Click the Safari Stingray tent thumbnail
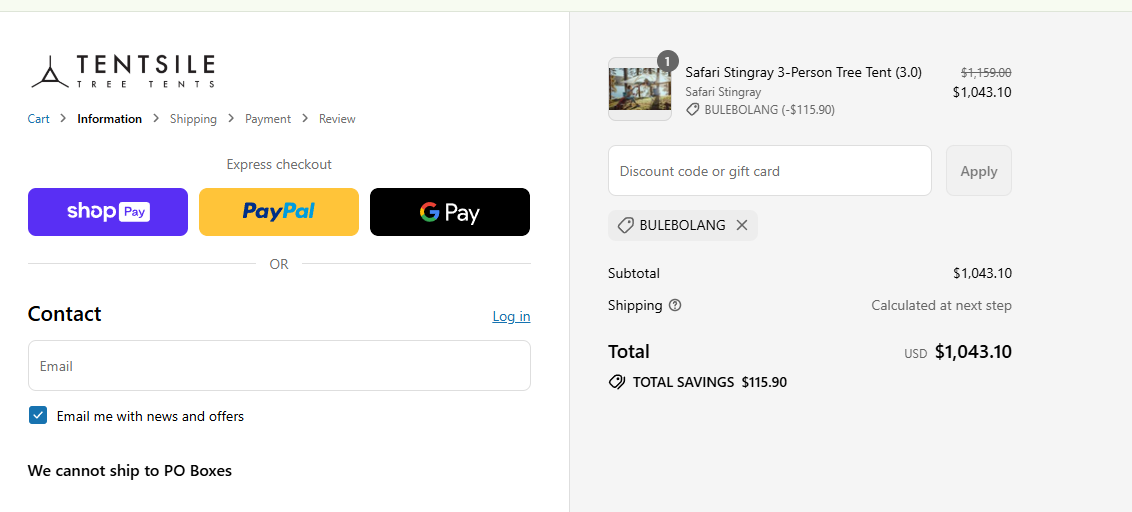This screenshot has height=512, width=1132. pos(640,89)
